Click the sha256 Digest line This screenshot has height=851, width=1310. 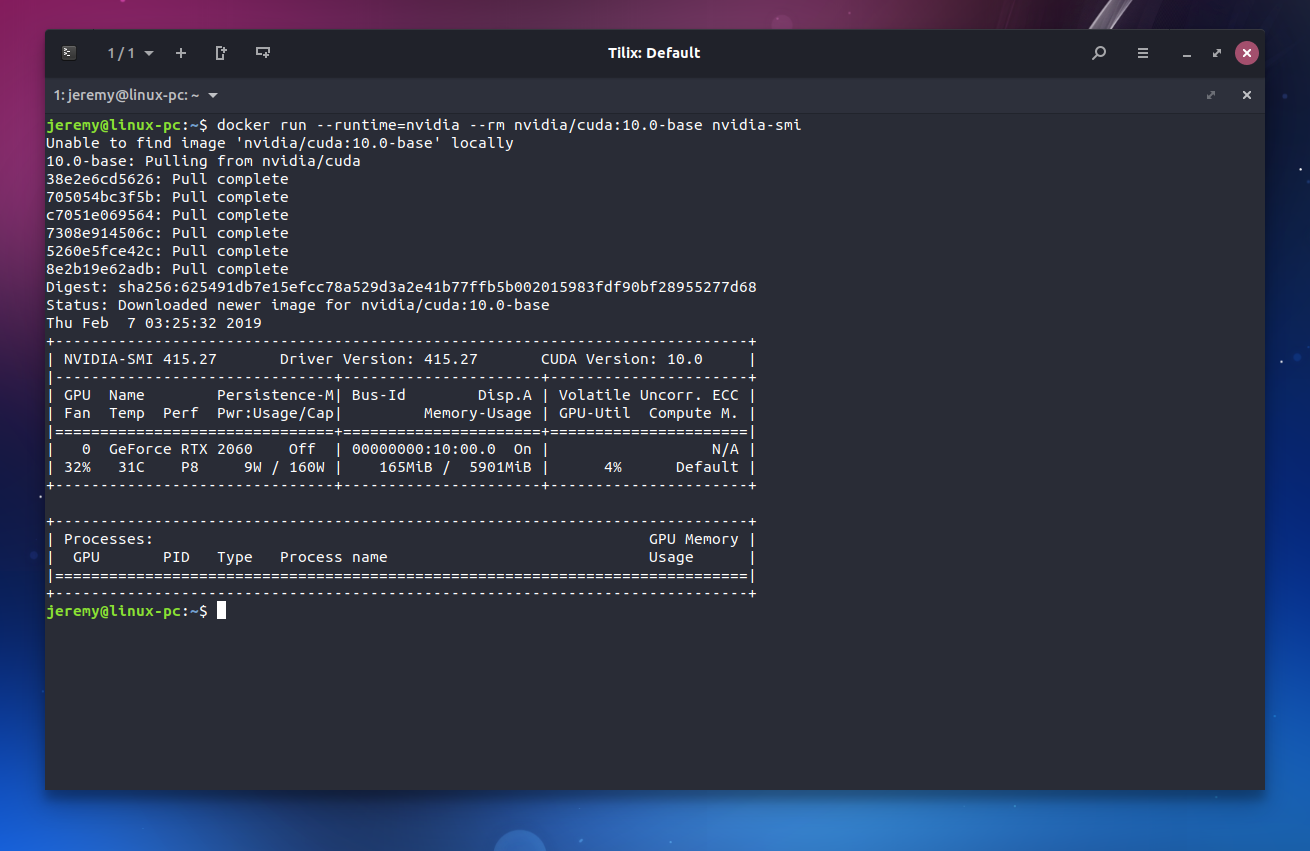pyautogui.click(x=401, y=287)
